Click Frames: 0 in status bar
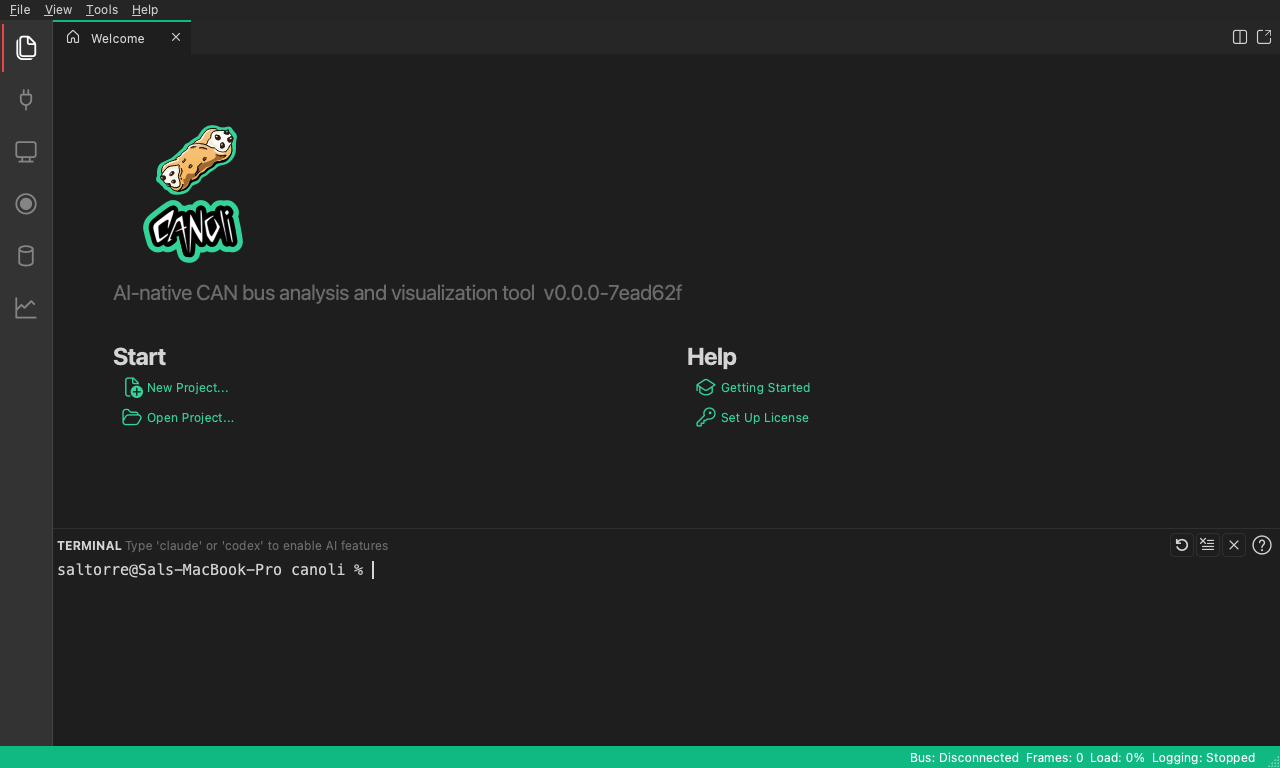The height and width of the screenshot is (768, 1280). [x=1054, y=758]
